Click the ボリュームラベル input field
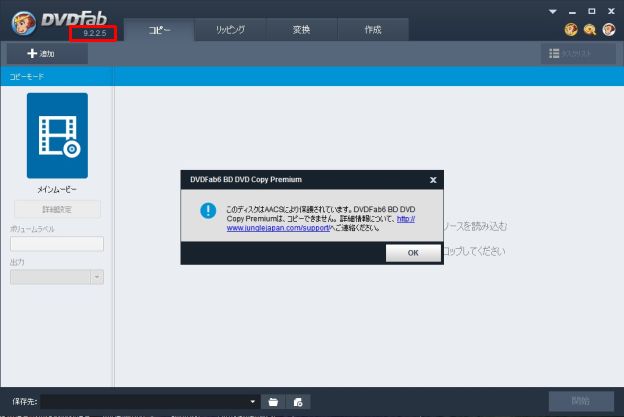Viewport: 624px width, 417px height. (57, 244)
